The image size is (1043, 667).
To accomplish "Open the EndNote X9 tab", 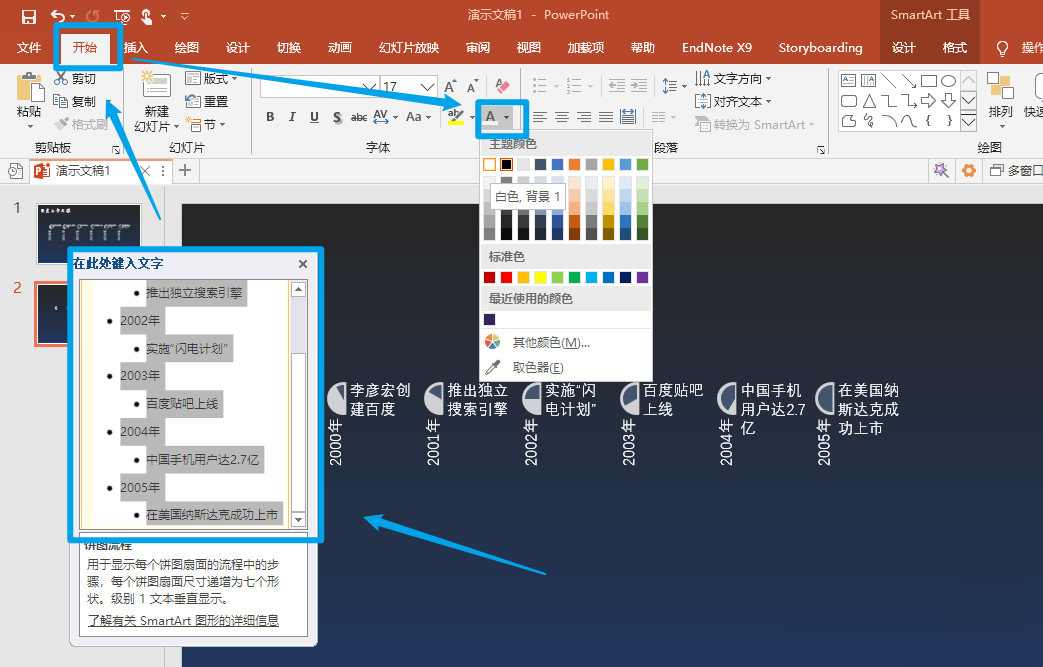I will pyautogui.click(x=716, y=48).
